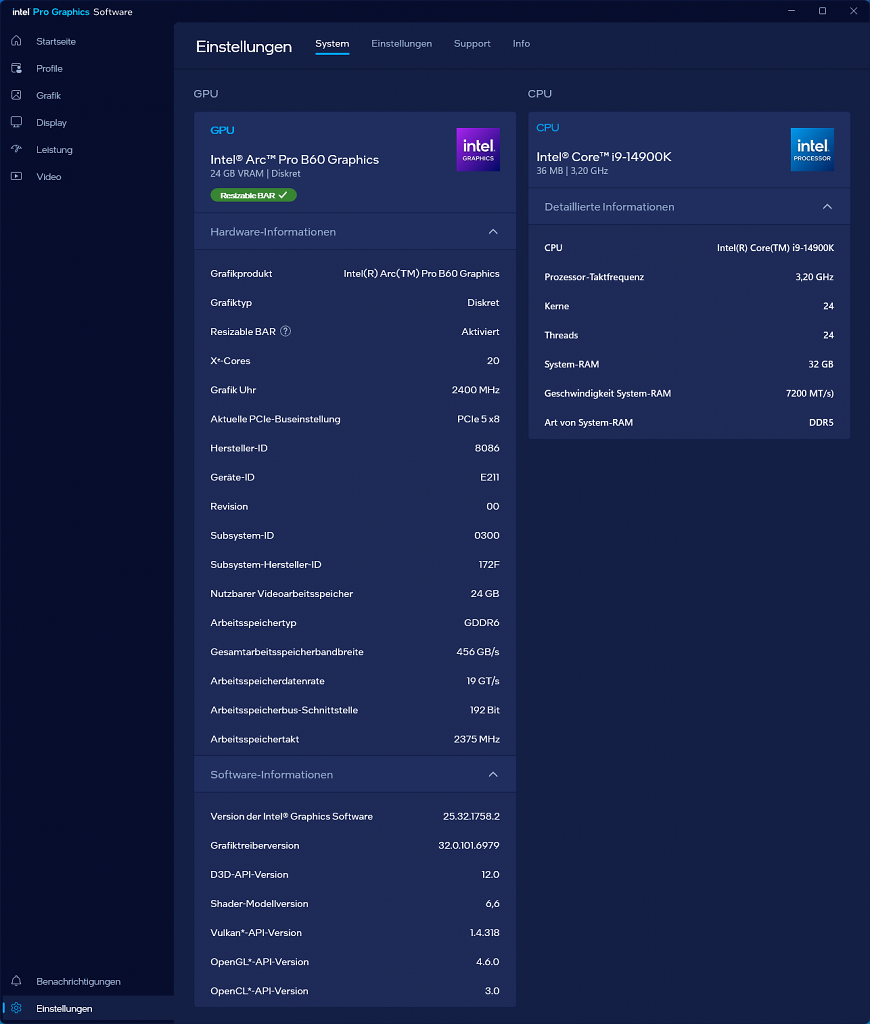This screenshot has height=1024, width=870.
Task: Collapse the Hardware-Informationen section
Action: 493,232
